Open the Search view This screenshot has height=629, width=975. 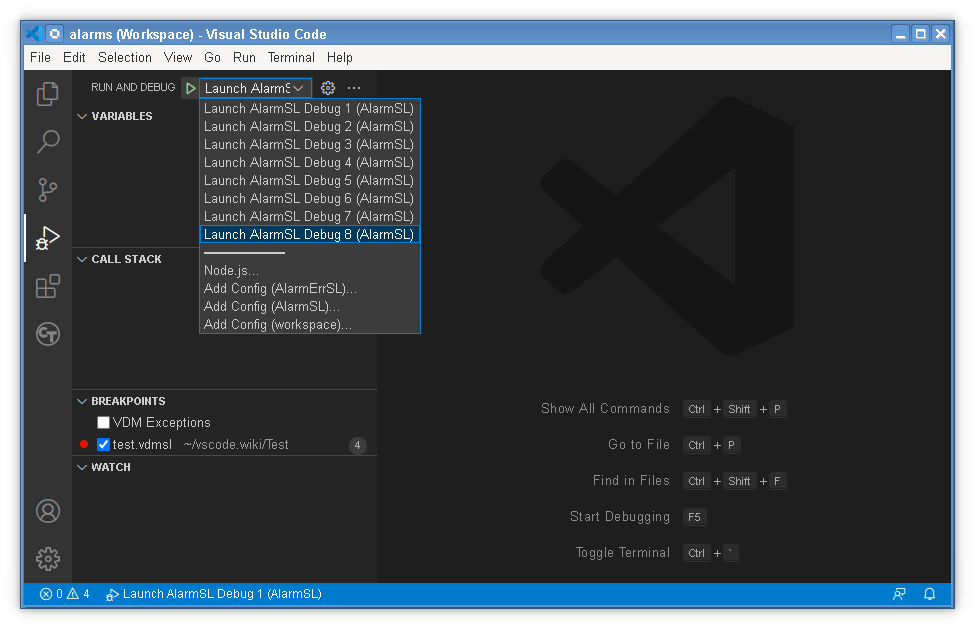pos(47,142)
